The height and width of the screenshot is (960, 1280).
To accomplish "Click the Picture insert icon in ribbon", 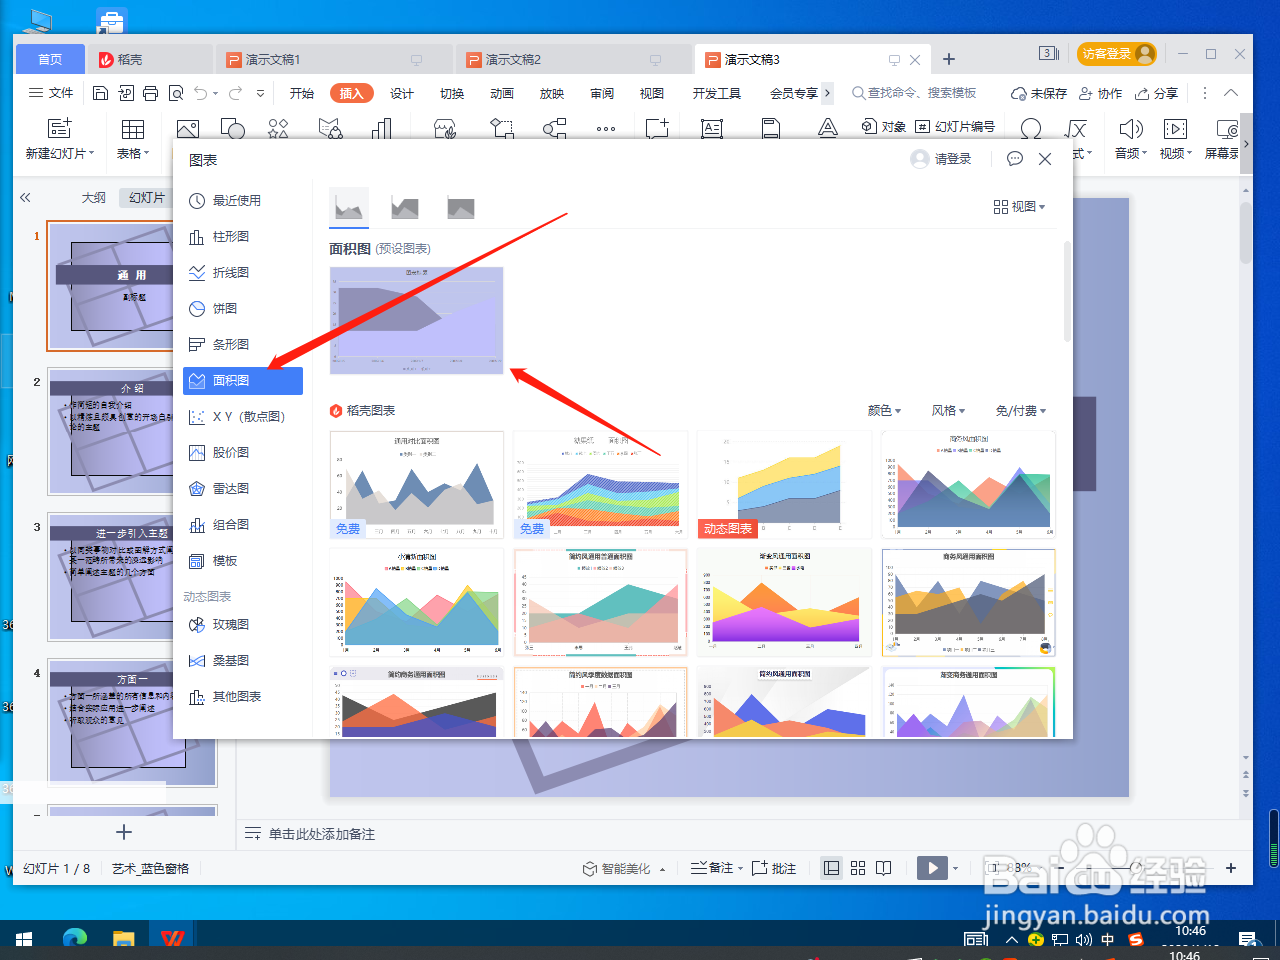I will pos(188,128).
